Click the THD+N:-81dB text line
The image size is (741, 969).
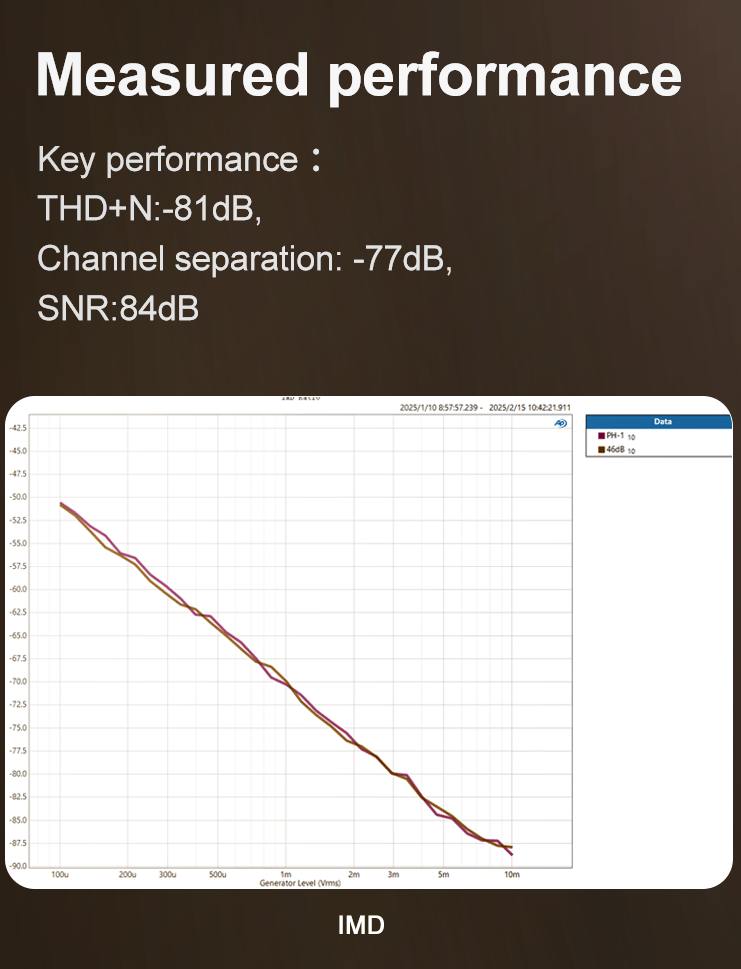pyautogui.click(x=150, y=209)
